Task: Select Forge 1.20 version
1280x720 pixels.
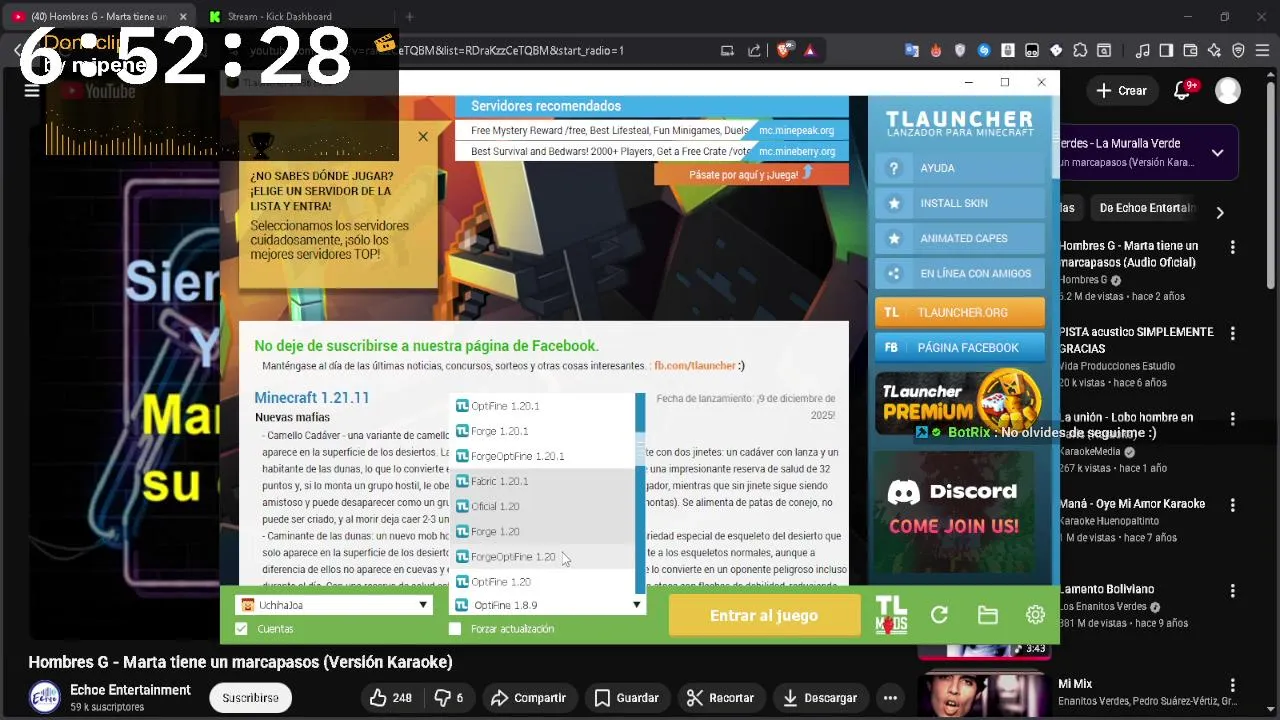Action: click(x=542, y=531)
